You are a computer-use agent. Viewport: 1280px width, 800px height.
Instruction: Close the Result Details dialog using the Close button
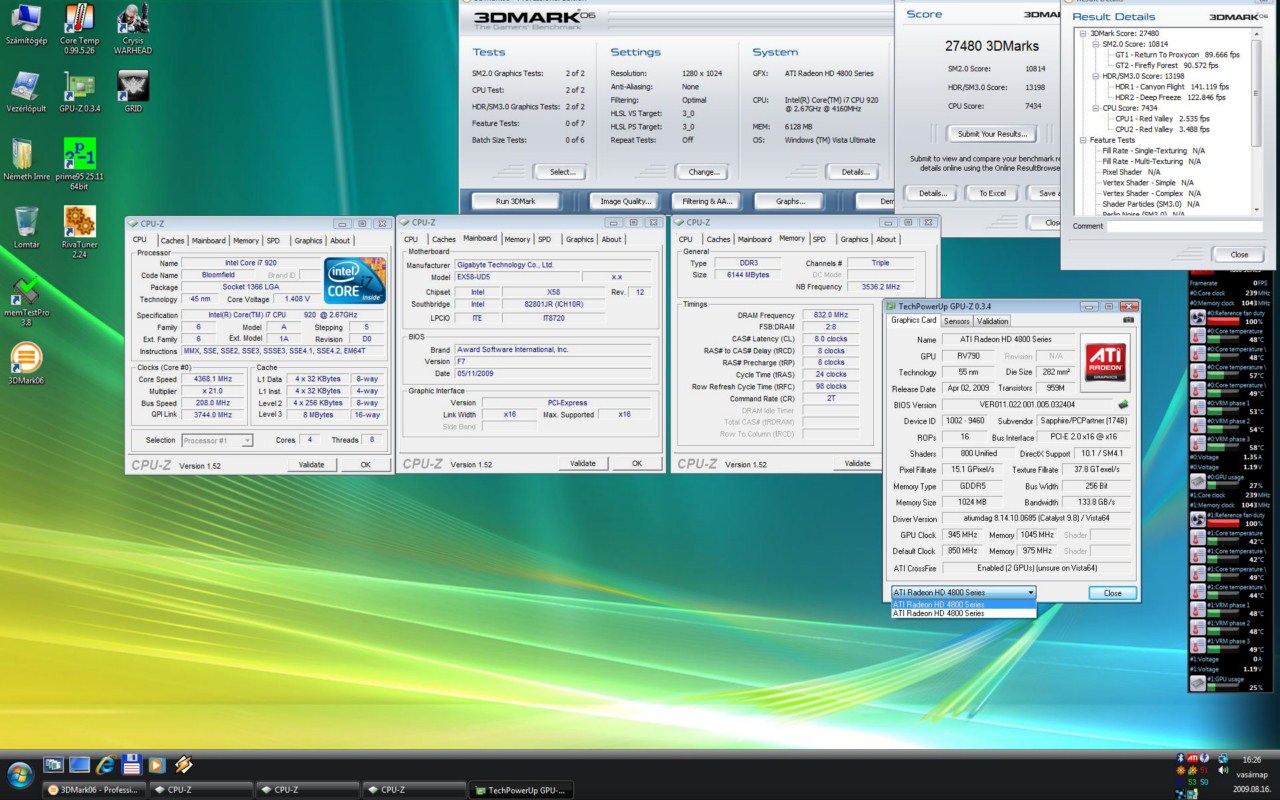point(1239,254)
